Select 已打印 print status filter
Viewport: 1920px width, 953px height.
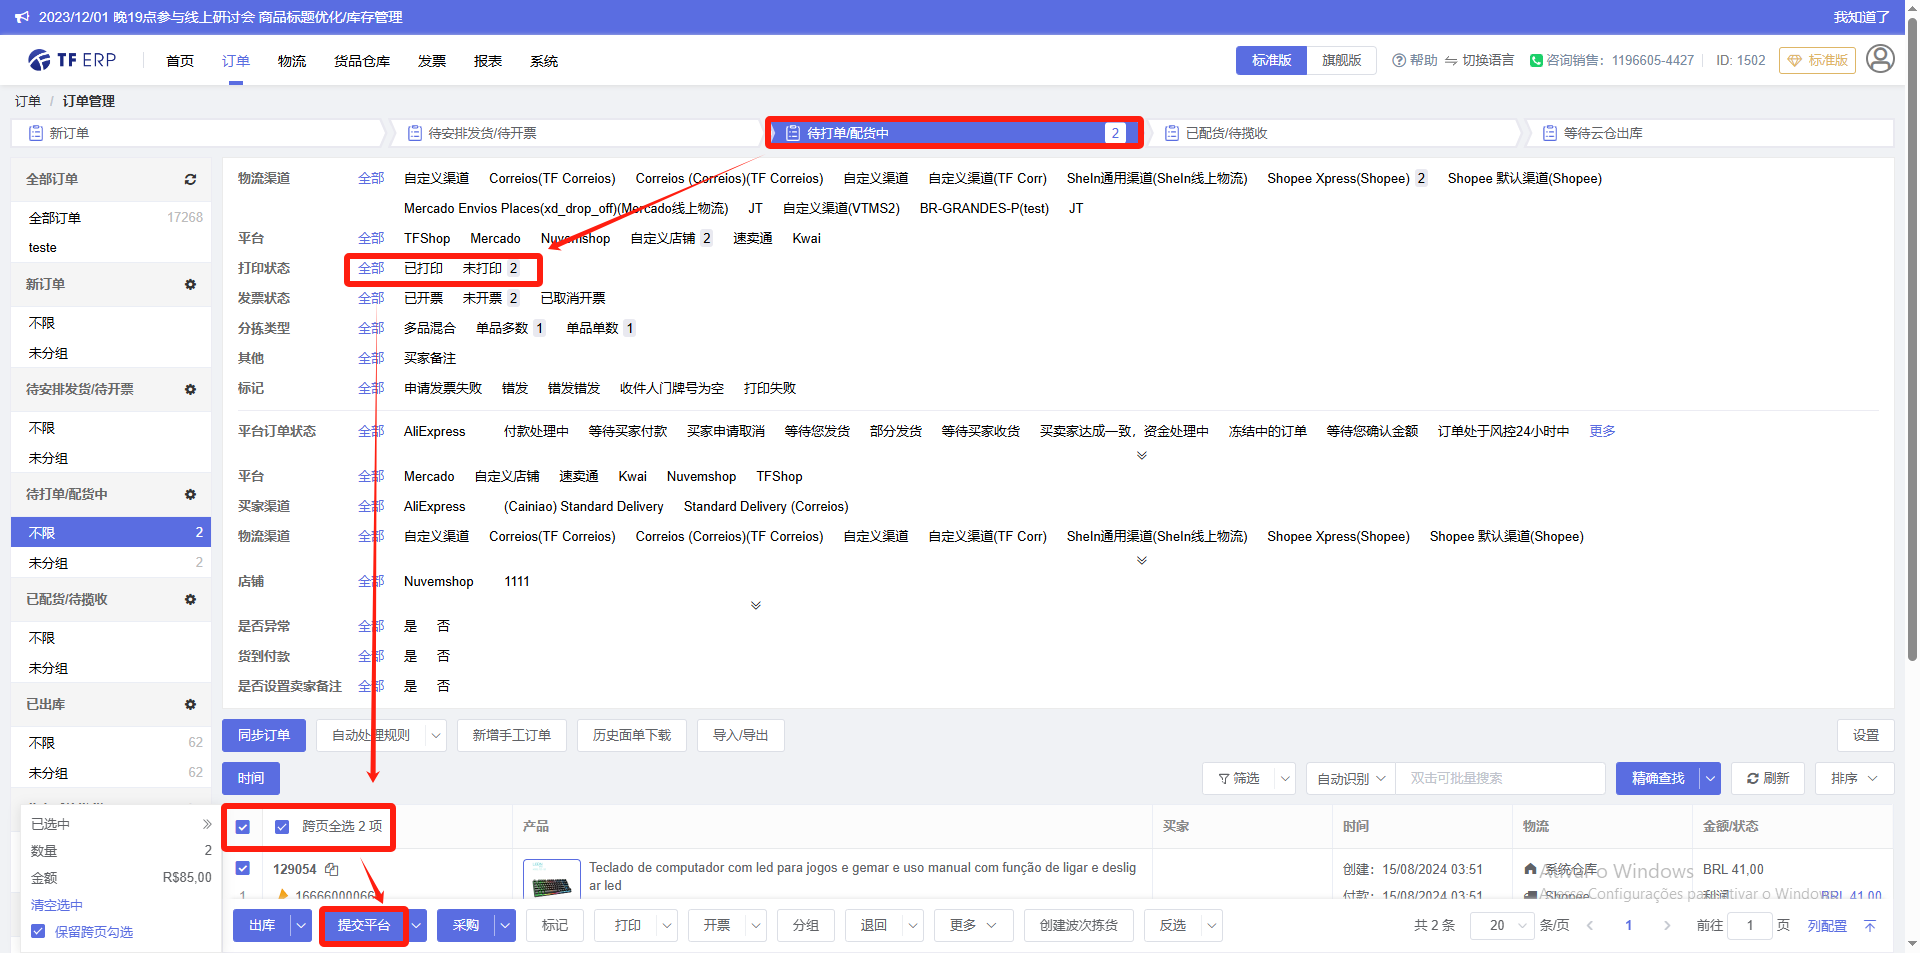point(423,268)
